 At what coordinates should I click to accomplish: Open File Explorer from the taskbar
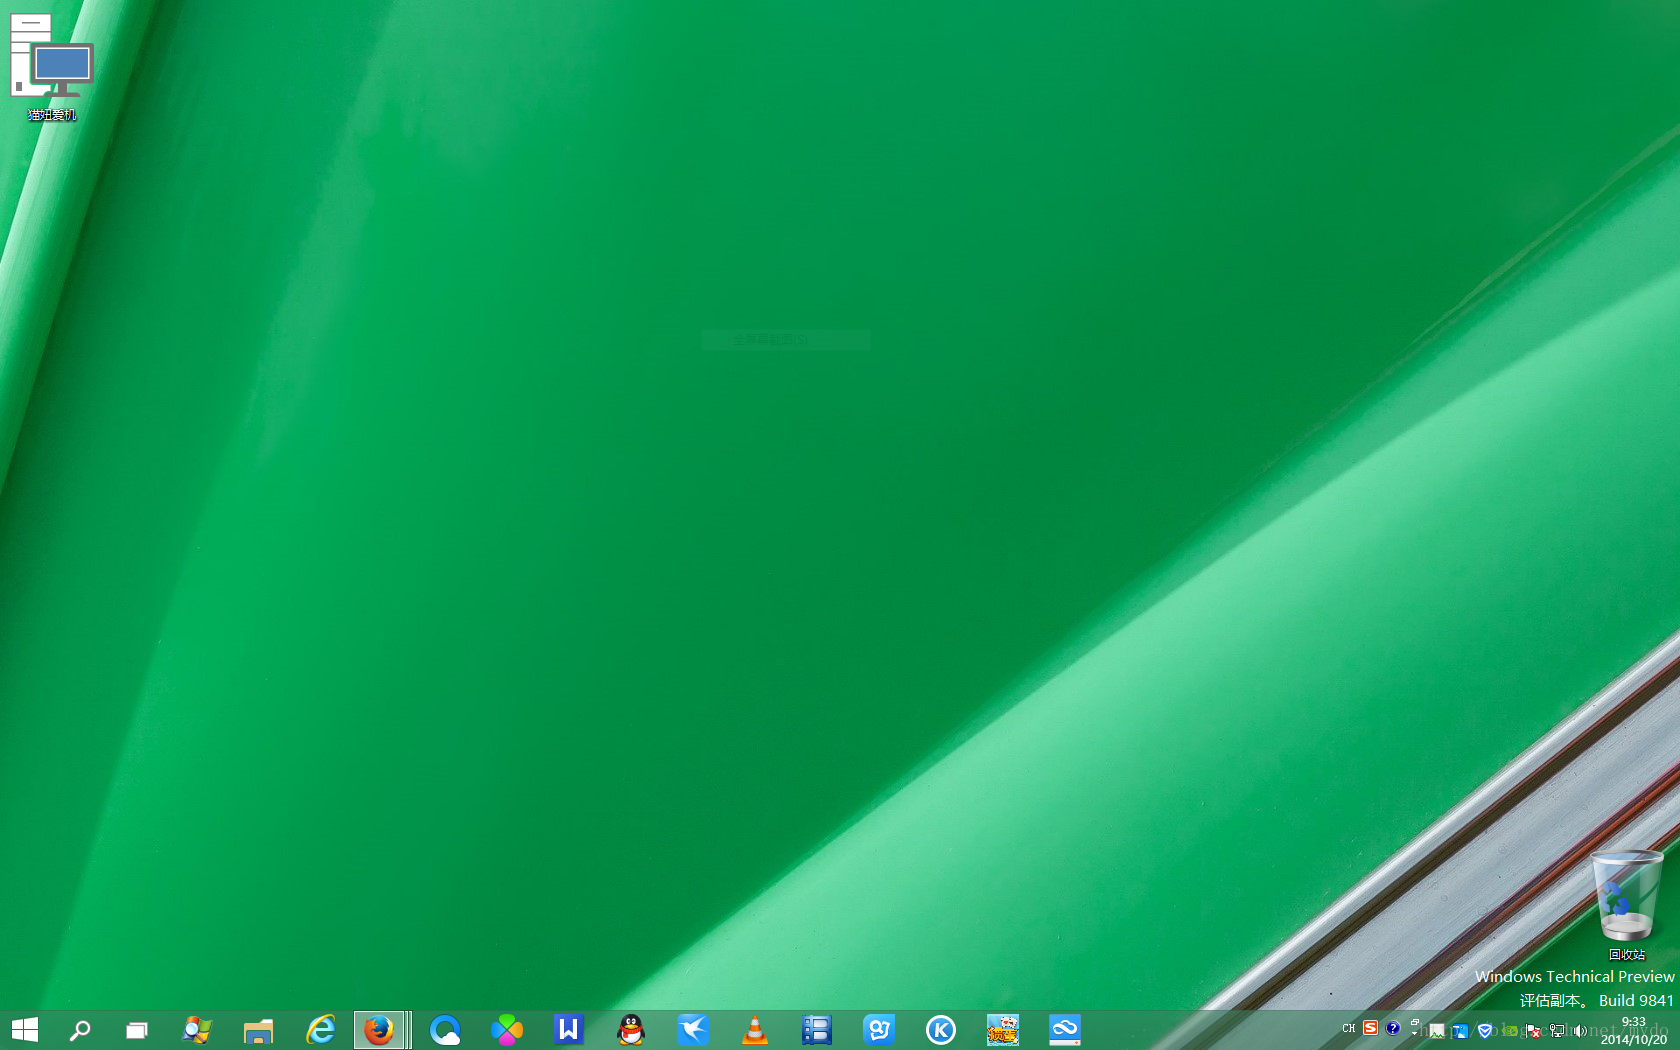pyautogui.click(x=259, y=1030)
